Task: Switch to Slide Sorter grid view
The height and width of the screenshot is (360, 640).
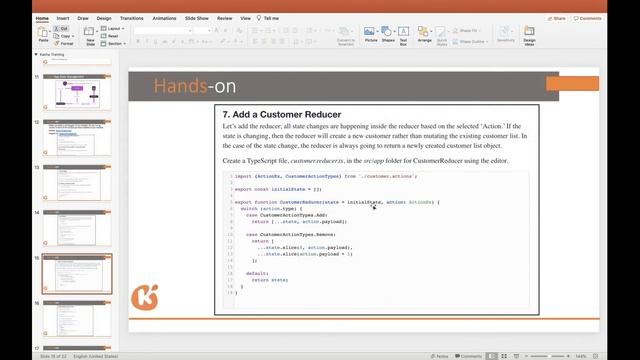Action: [504, 356]
